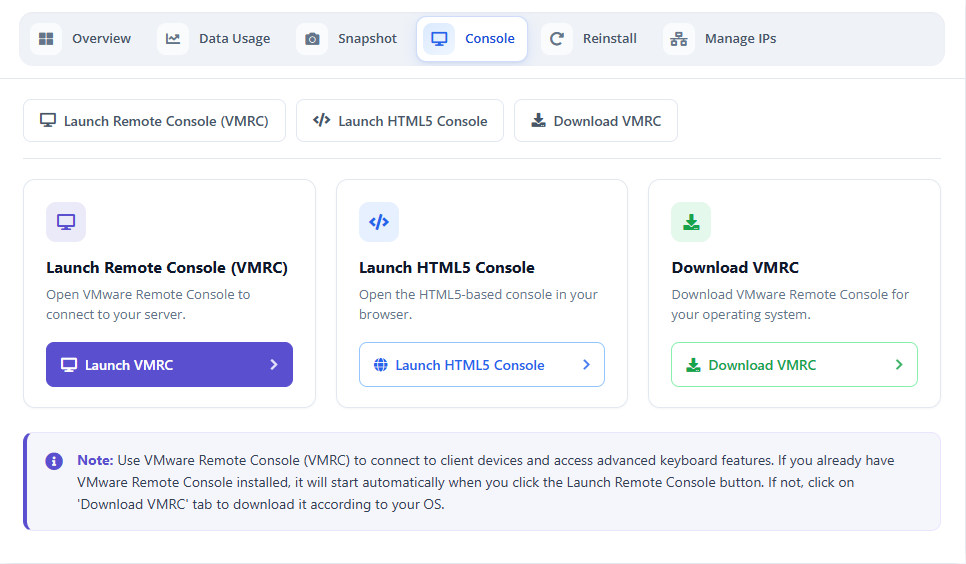Click the bold 'Note:' label
Viewport: 966px width, 564px height.
tap(95, 460)
